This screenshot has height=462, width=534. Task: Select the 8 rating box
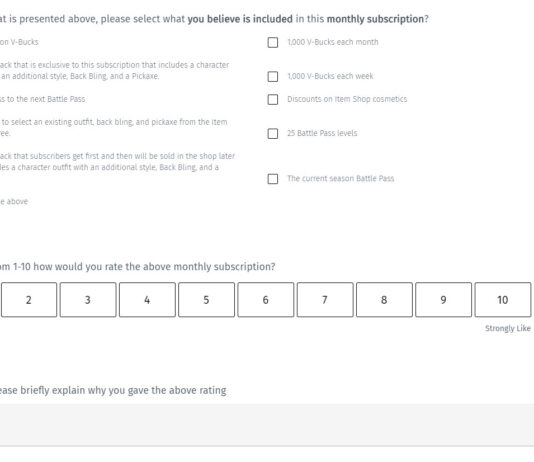(x=384, y=300)
